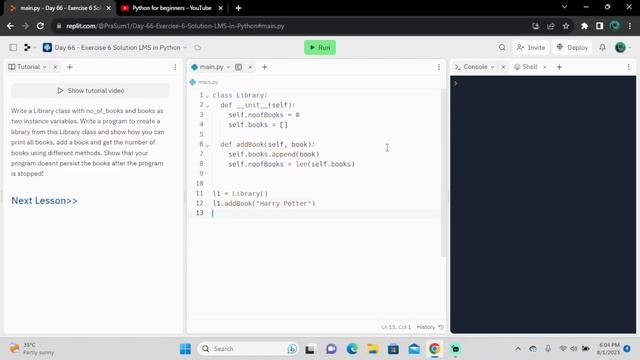Share this page icon
The height and width of the screenshot is (360, 640).
pyautogui.click(x=551, y=26)
